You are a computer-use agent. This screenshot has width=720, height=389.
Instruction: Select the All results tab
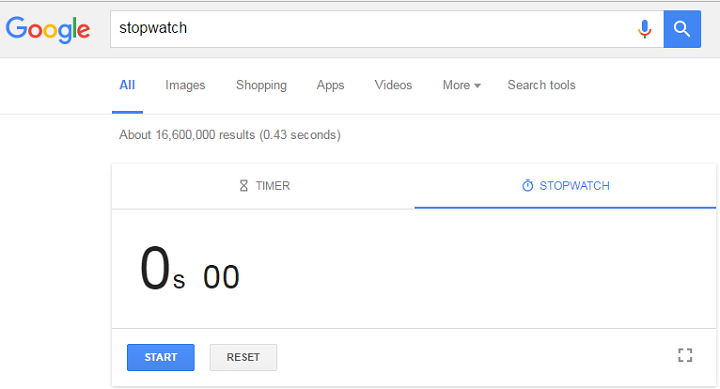point(127,85)
